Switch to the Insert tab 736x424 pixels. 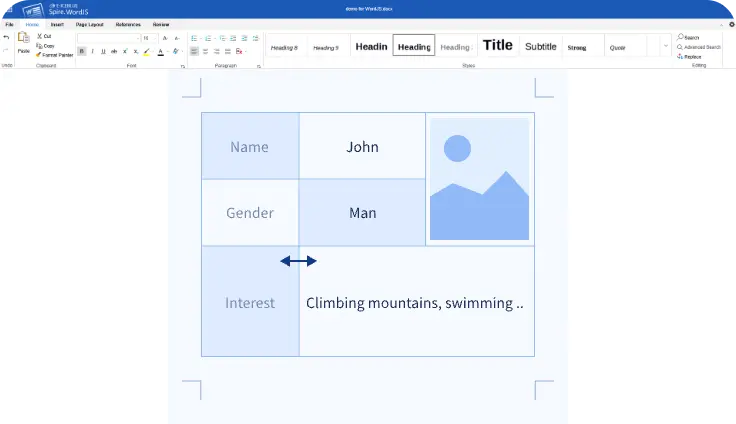coord(58,24)
